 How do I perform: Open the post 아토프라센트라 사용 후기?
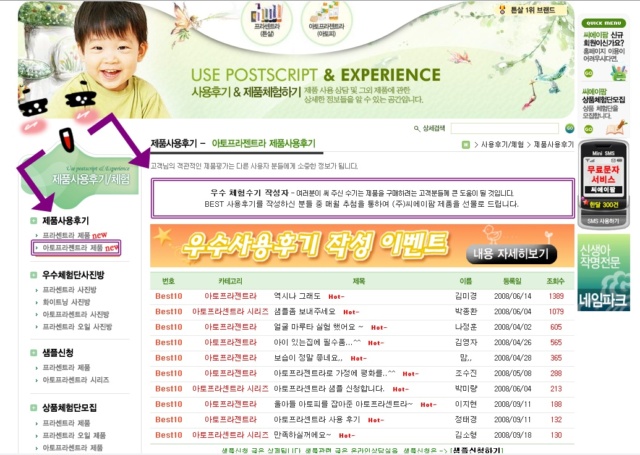[317, 420]
